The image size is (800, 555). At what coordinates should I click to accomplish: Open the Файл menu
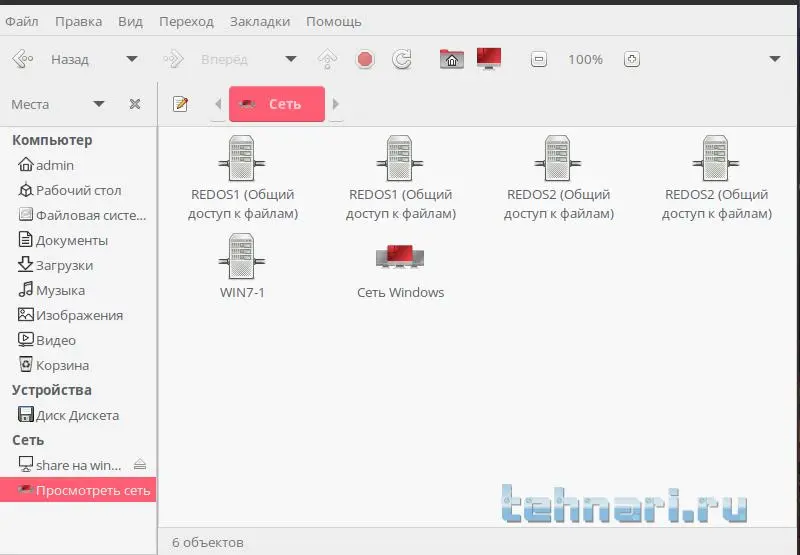coord(22,22)
